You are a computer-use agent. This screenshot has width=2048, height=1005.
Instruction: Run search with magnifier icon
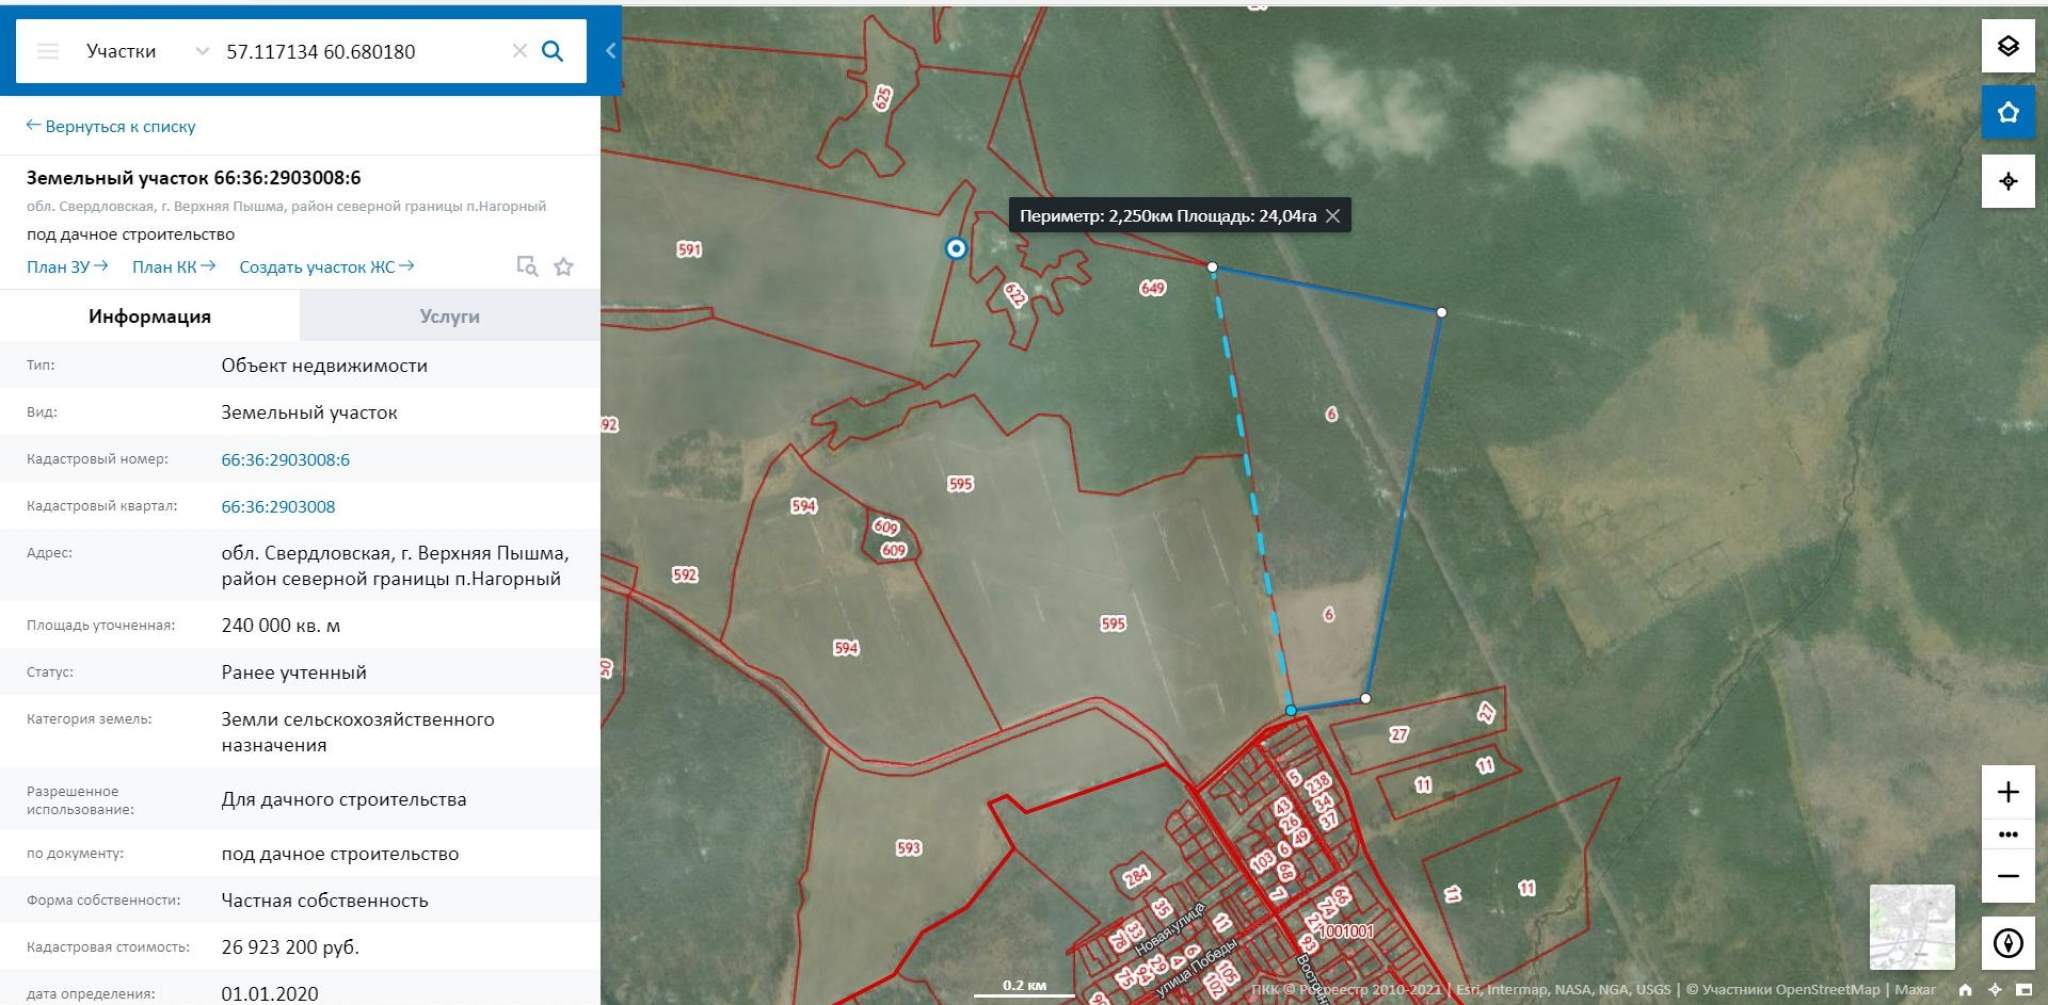coord(552,51)
